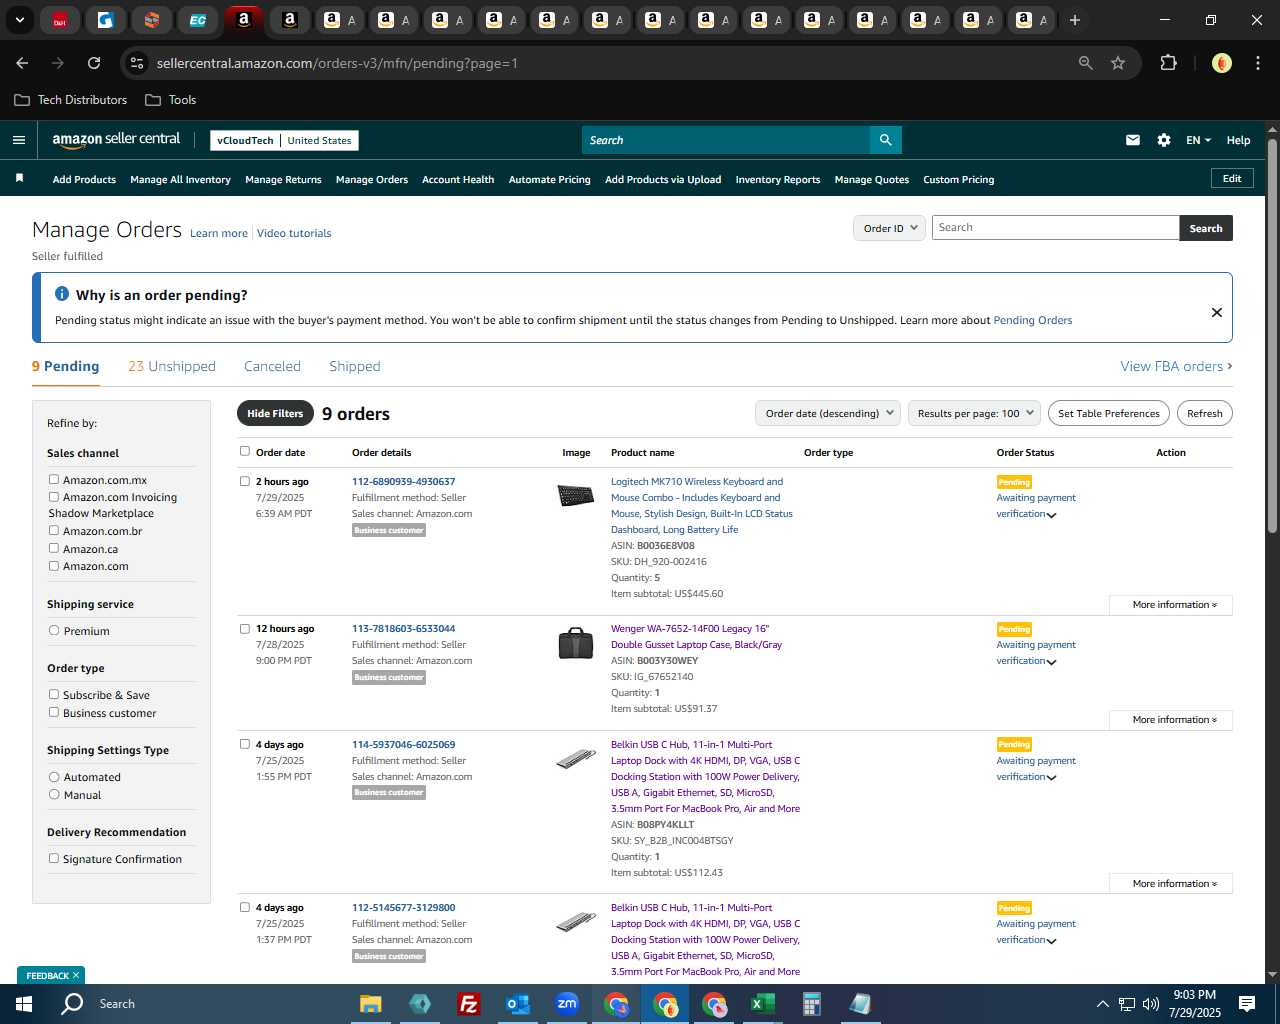Image resolution: width=1280 pixels, height=1024 pixels.
Task: Select the Manual shipping settings radio
Action: coord(54,794)
